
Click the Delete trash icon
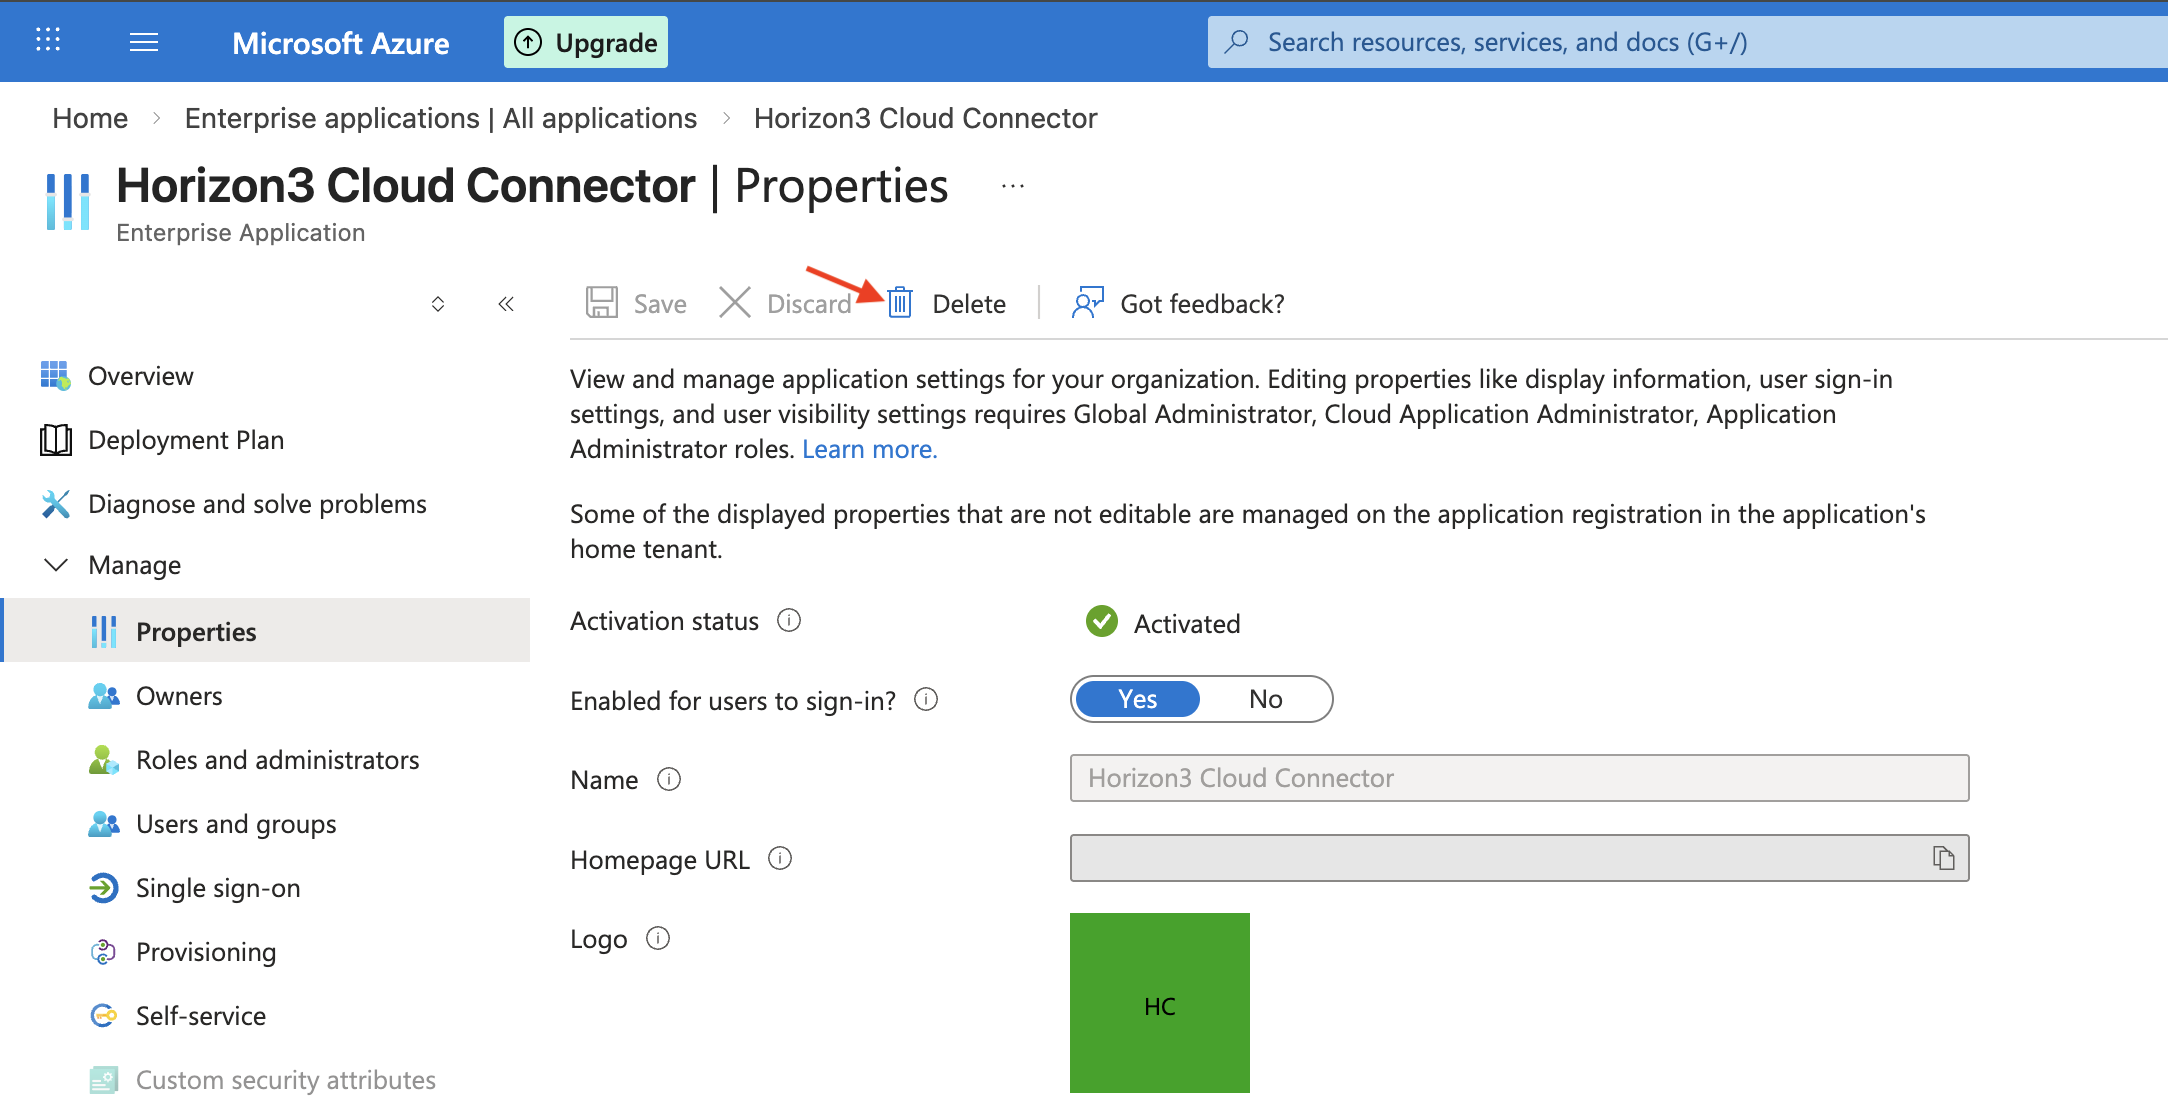[898, 303]
